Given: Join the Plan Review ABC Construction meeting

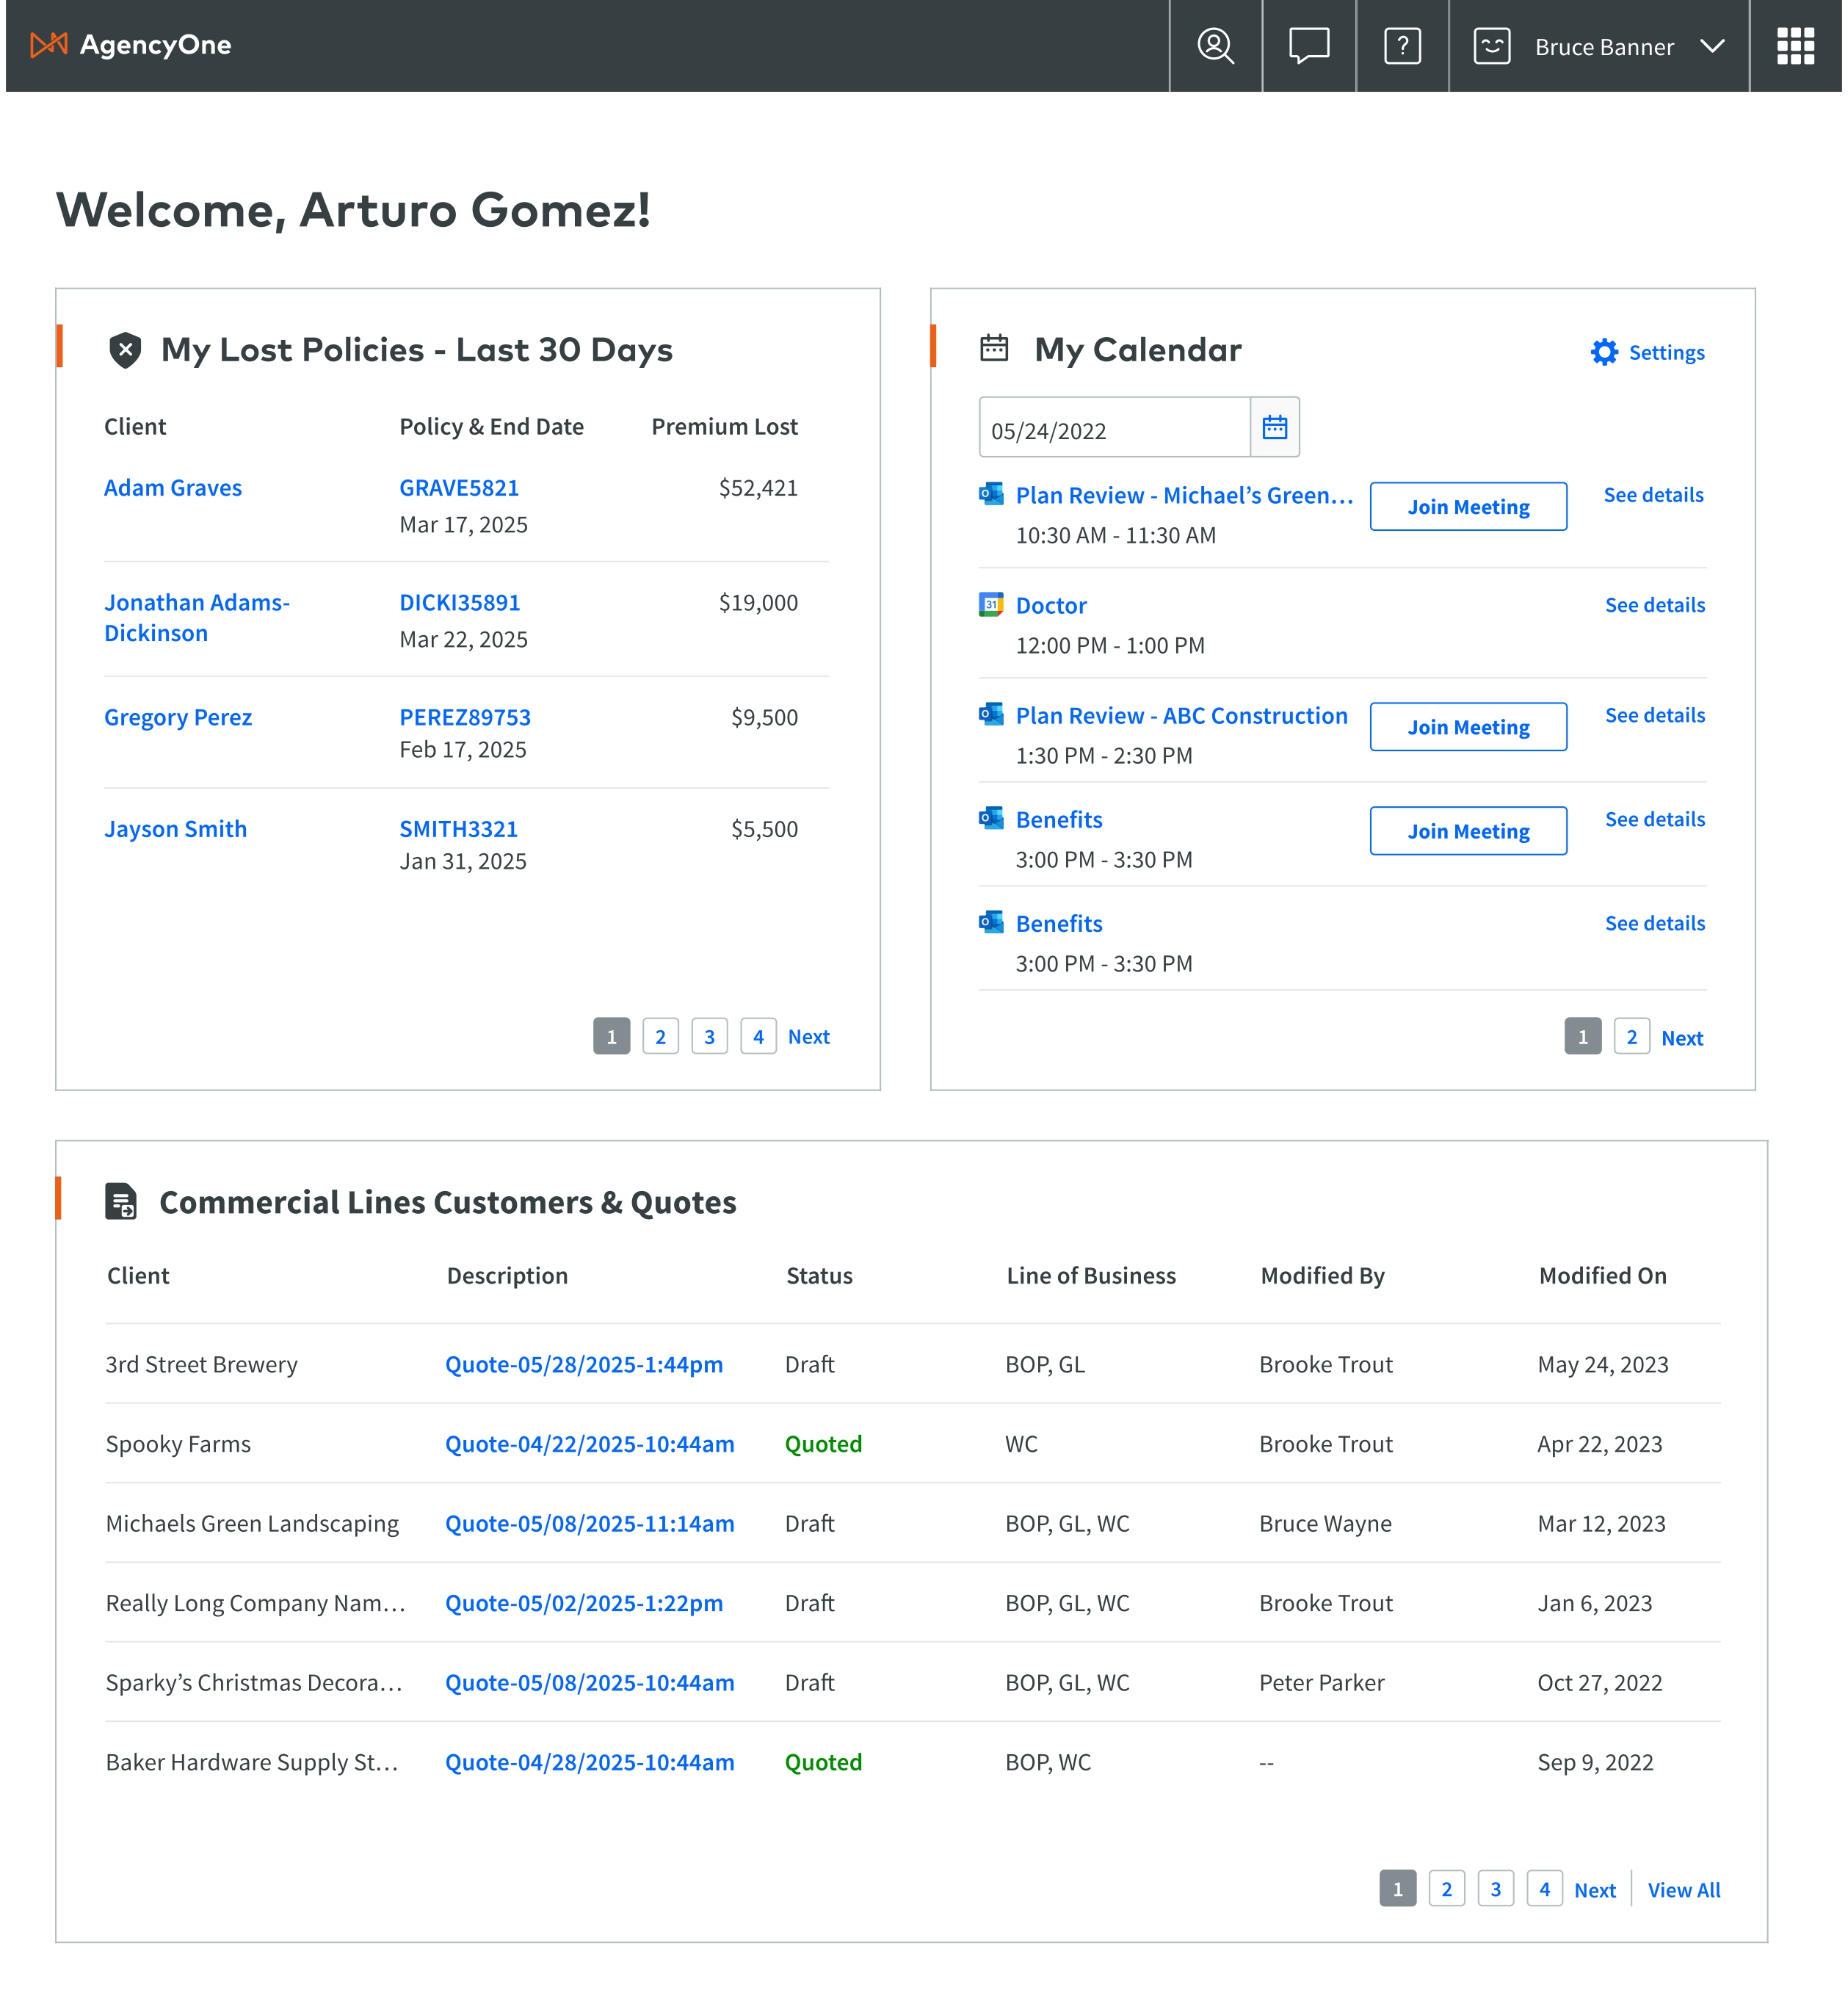Looking at the screenshot, I should [1467, 727].
